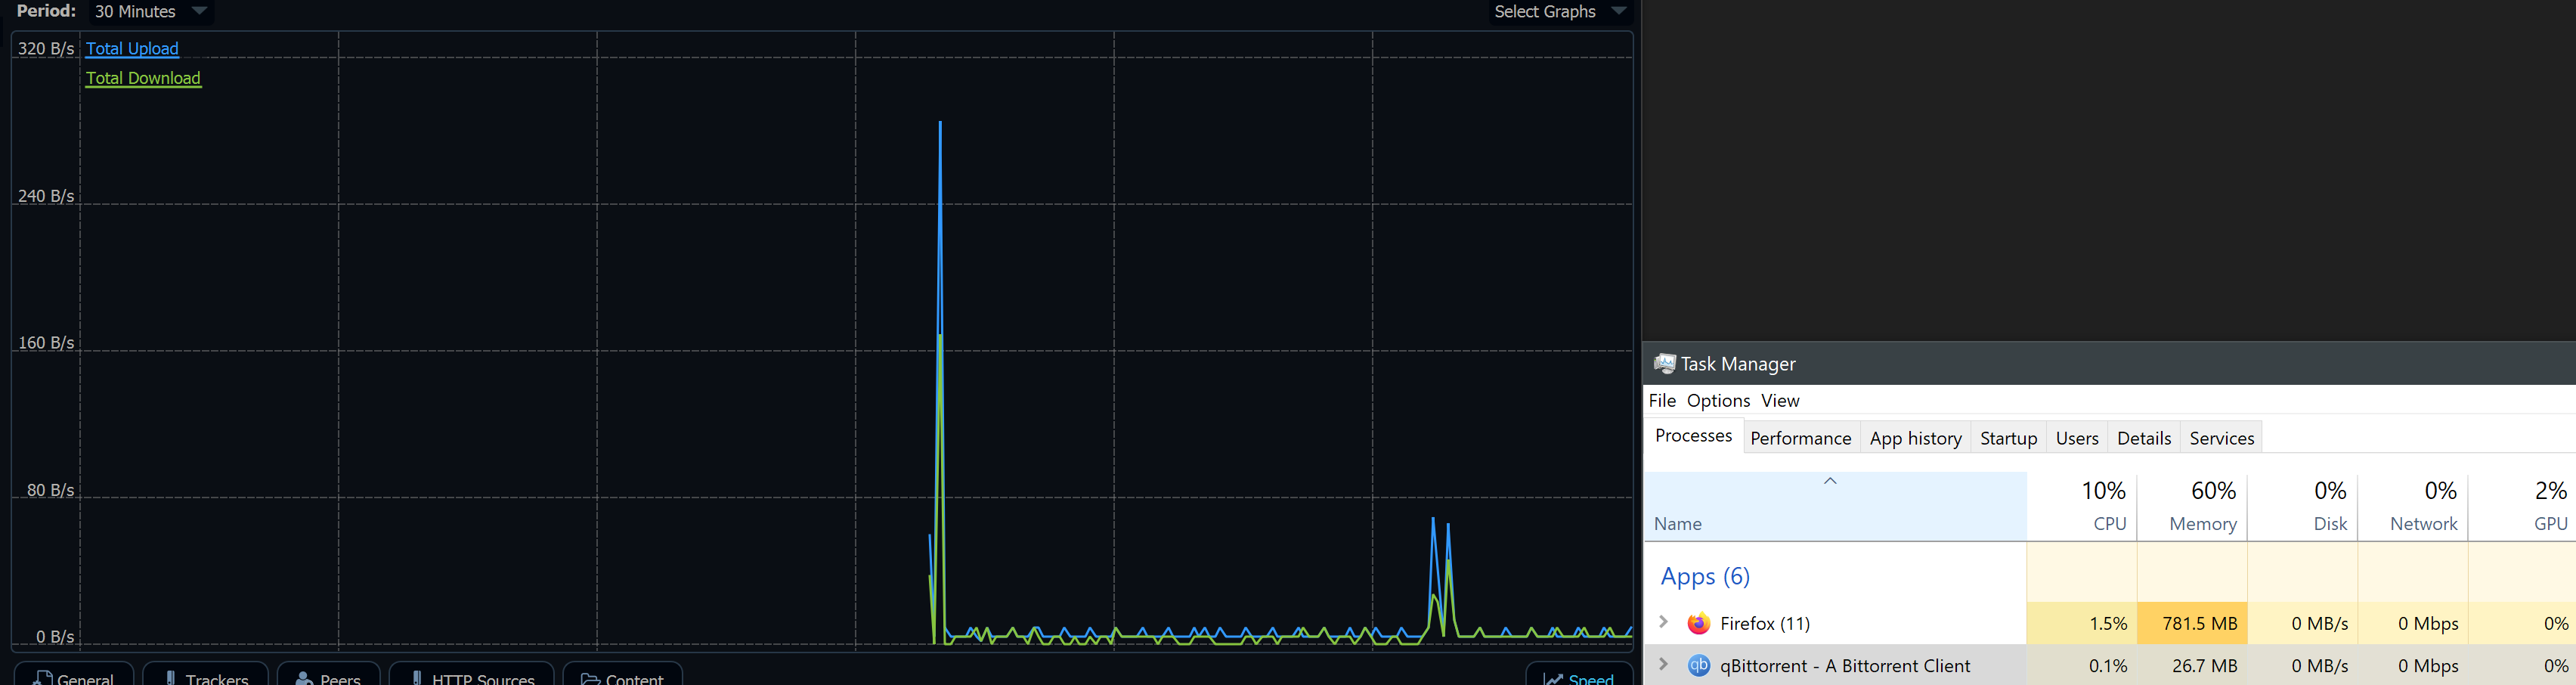This screenshot has width=2576, height=685.
Task: Click the Speed chart icon
Action: coord(1555,679)
